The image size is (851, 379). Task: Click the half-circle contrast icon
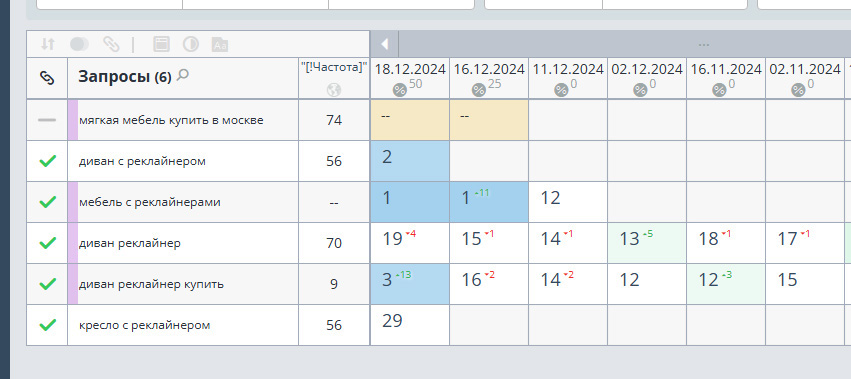coord(190,44)
